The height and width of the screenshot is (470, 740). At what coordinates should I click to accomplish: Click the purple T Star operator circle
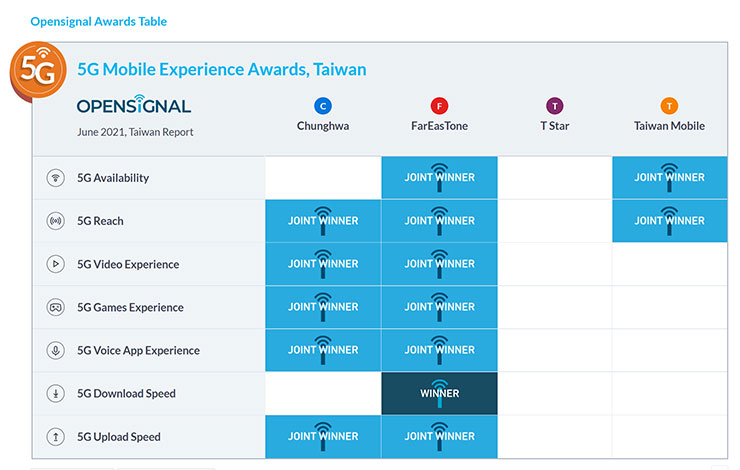[554, 106]
